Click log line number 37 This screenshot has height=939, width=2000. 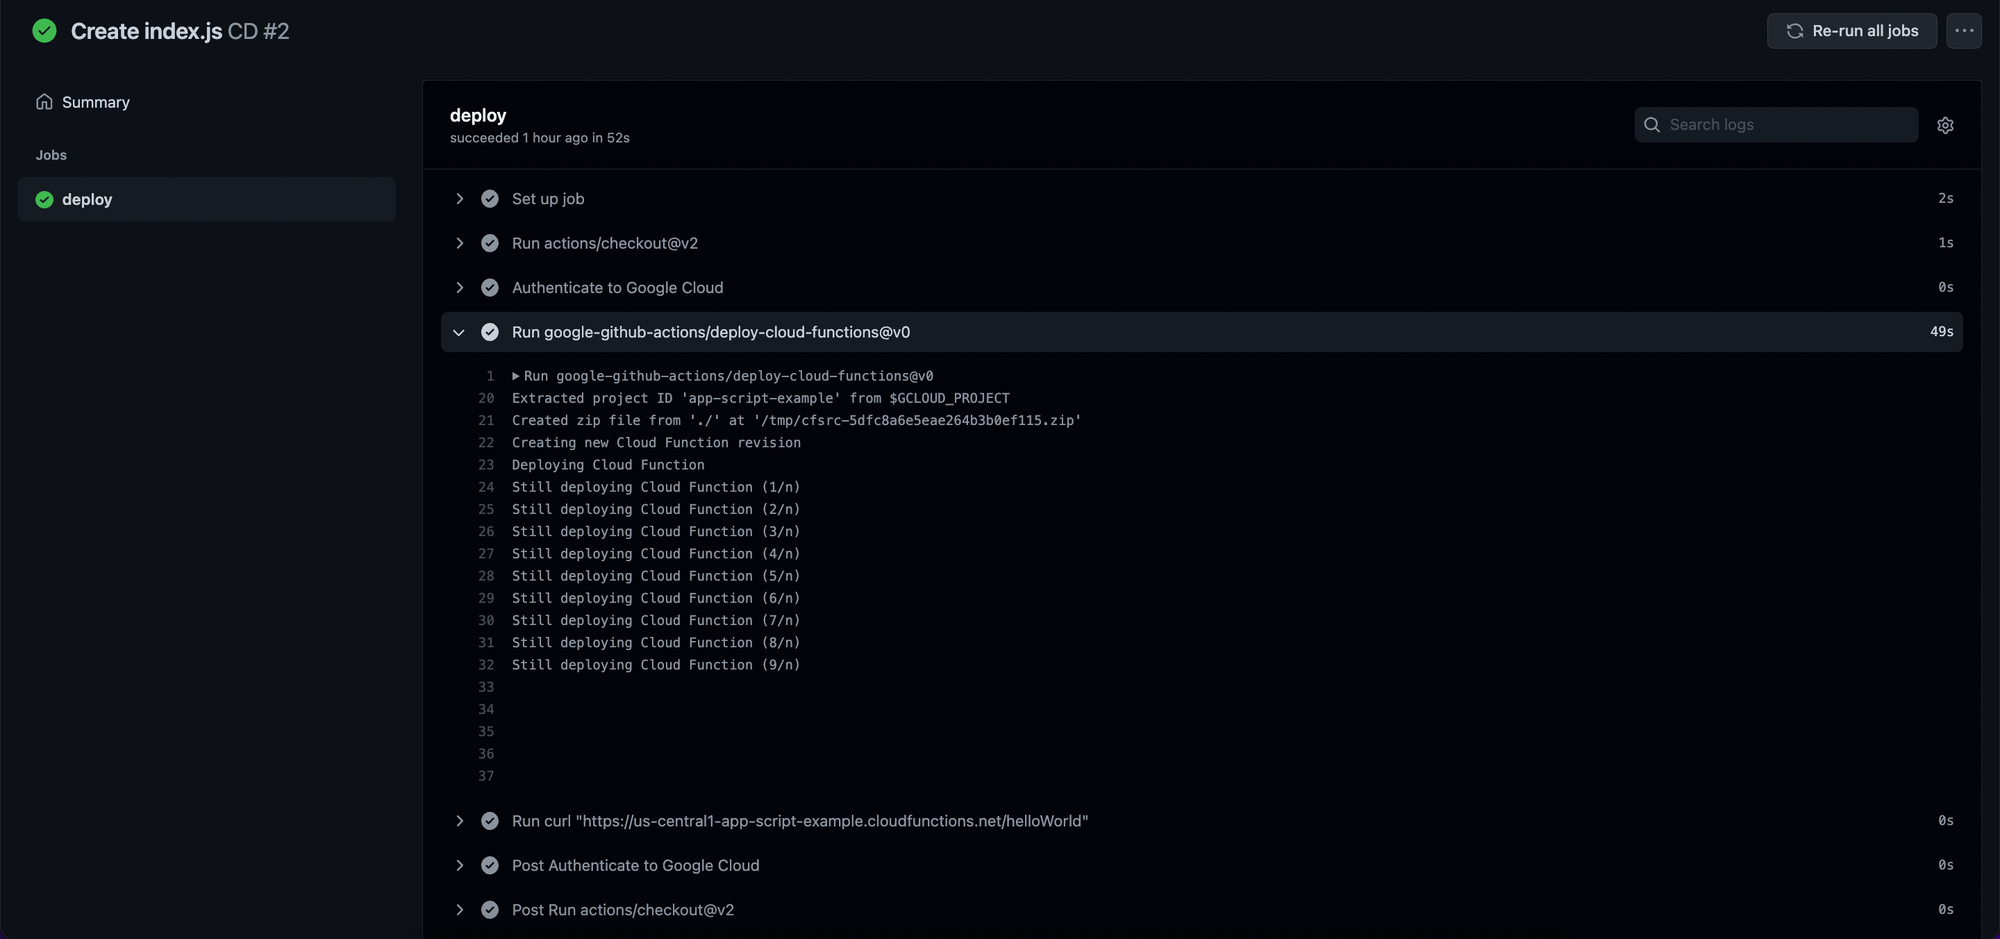click(x=486, y=776)
